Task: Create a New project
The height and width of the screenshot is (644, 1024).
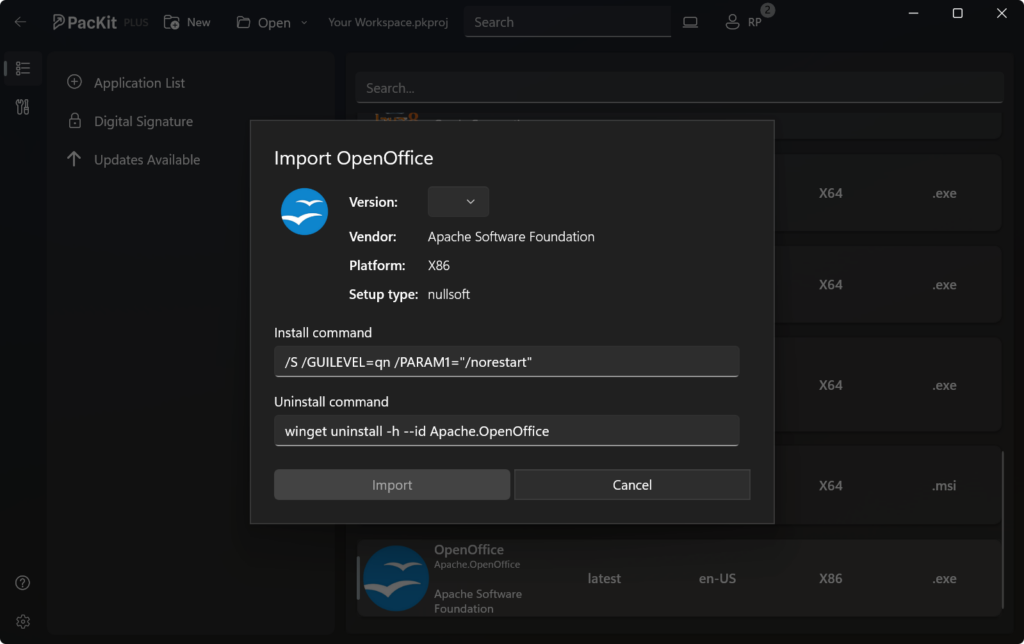Action: click(187, 22)
